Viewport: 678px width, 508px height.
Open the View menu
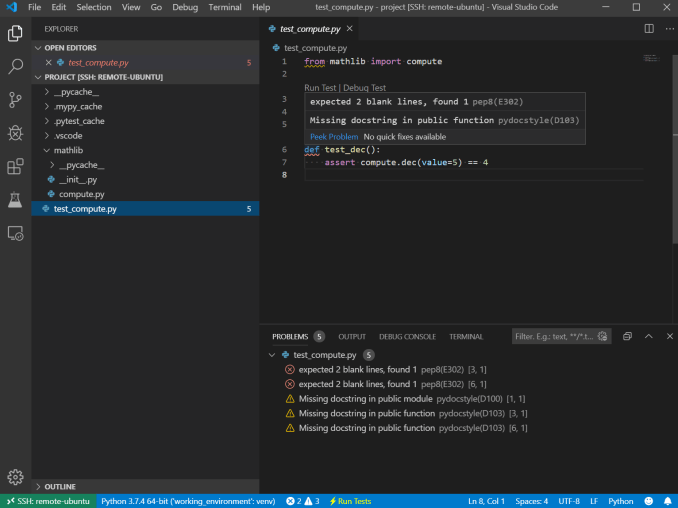coord(131,7)
